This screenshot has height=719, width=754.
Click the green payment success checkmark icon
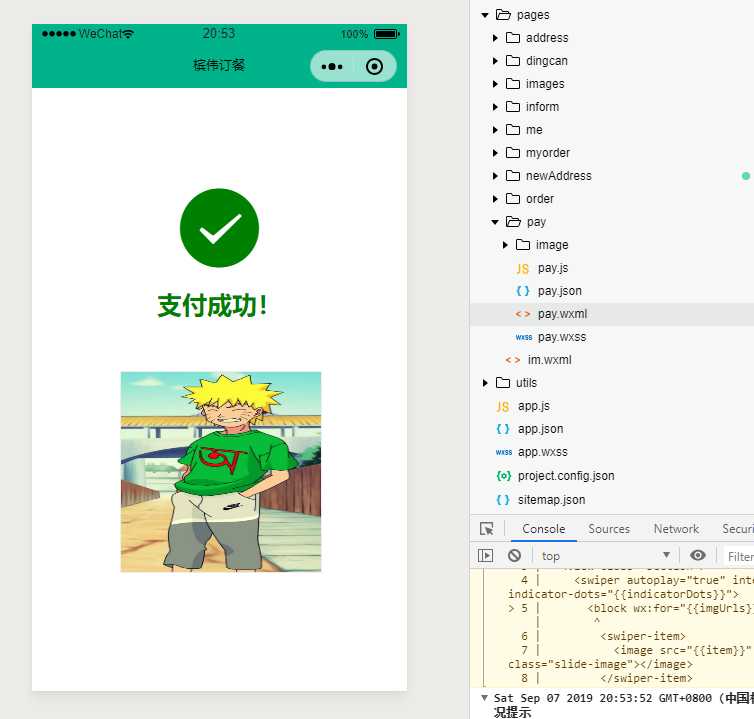[219, 227]
